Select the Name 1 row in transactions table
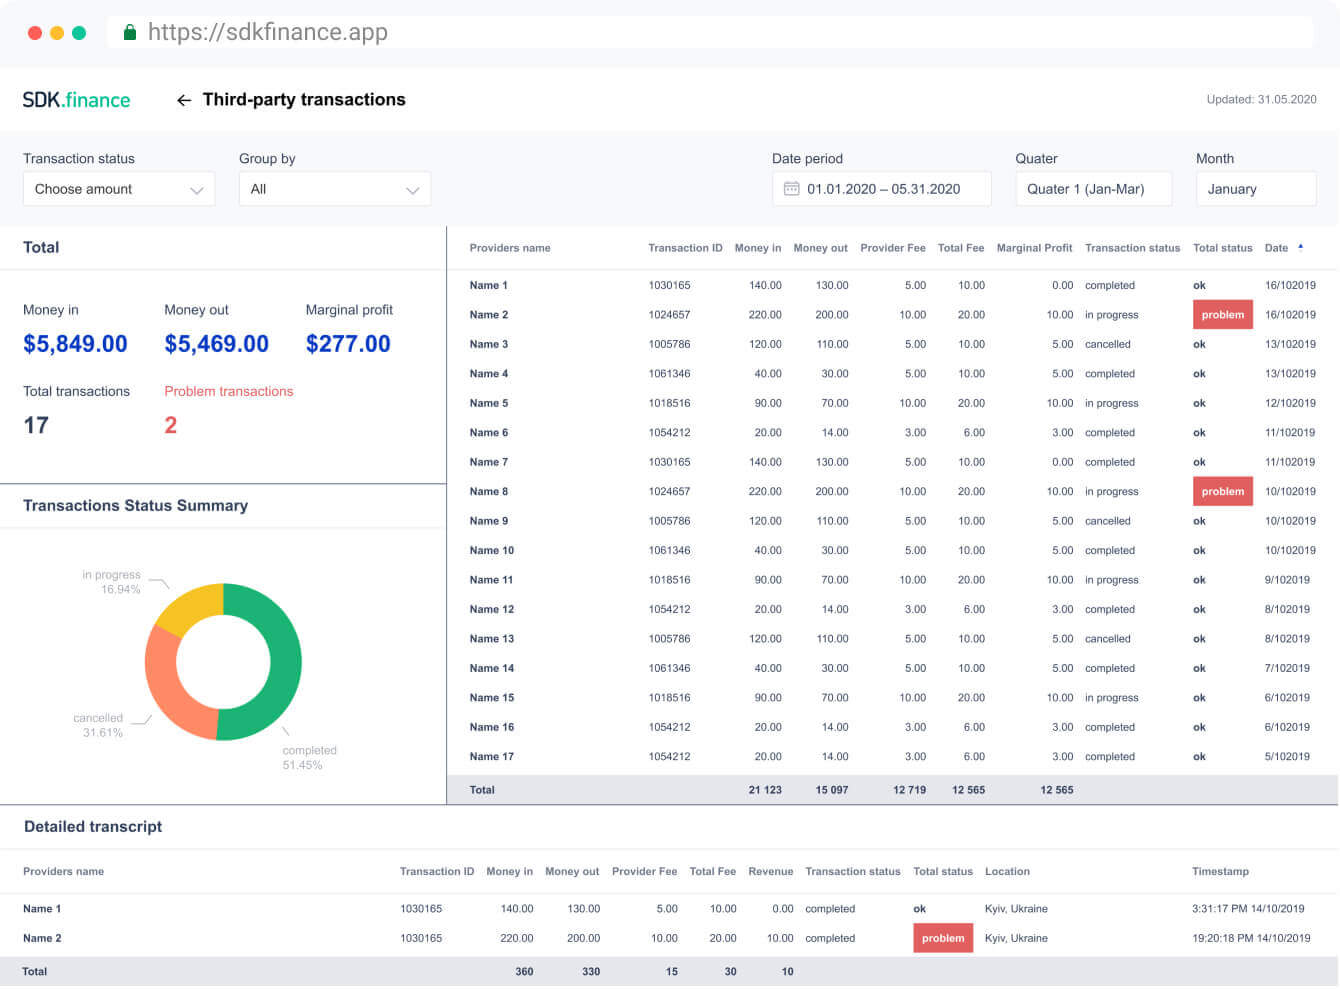Image resolution: width=1340 pixels, height=990 pixels. point(892,285)
